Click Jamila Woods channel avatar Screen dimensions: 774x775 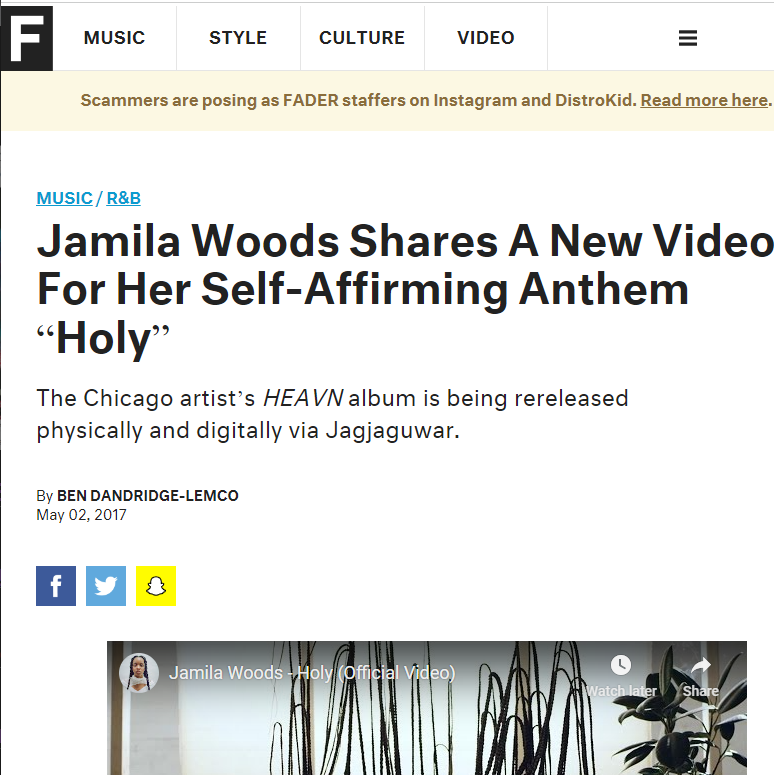(139, 673)
